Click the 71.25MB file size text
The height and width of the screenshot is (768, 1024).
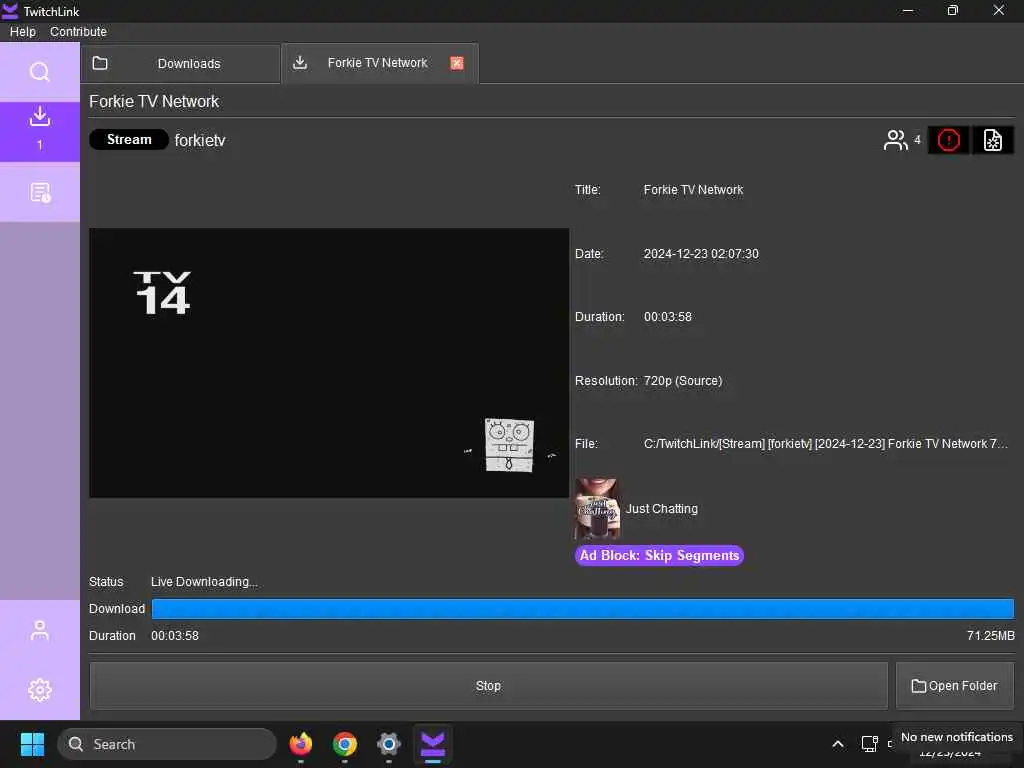pos(991,636)
